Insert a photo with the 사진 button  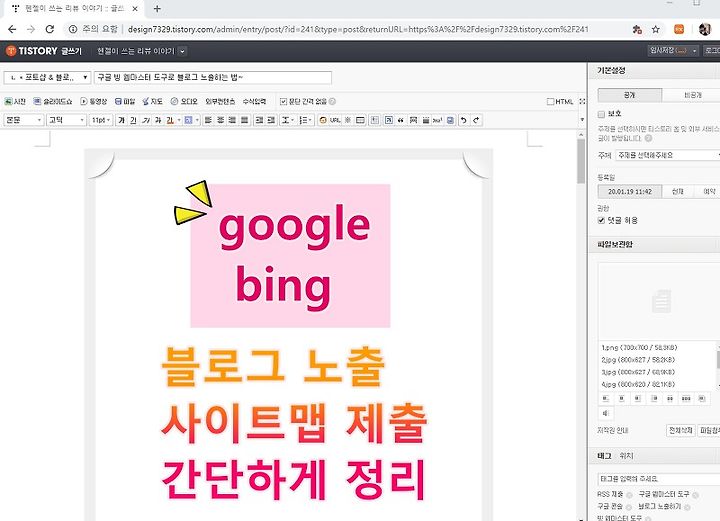click(x=15, y=101)
